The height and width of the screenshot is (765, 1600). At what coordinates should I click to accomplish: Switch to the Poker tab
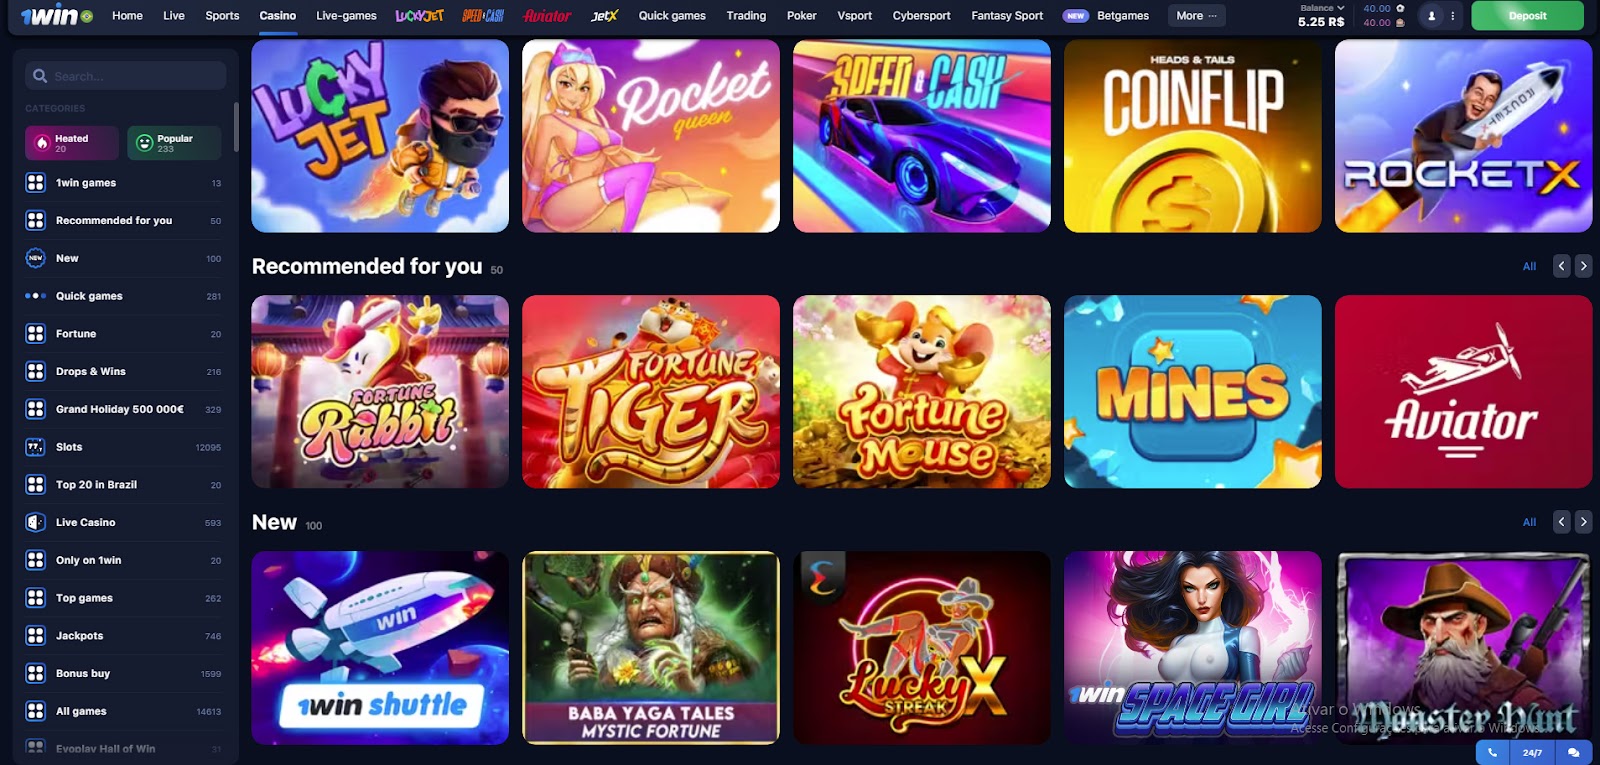(x=801, y=16)
